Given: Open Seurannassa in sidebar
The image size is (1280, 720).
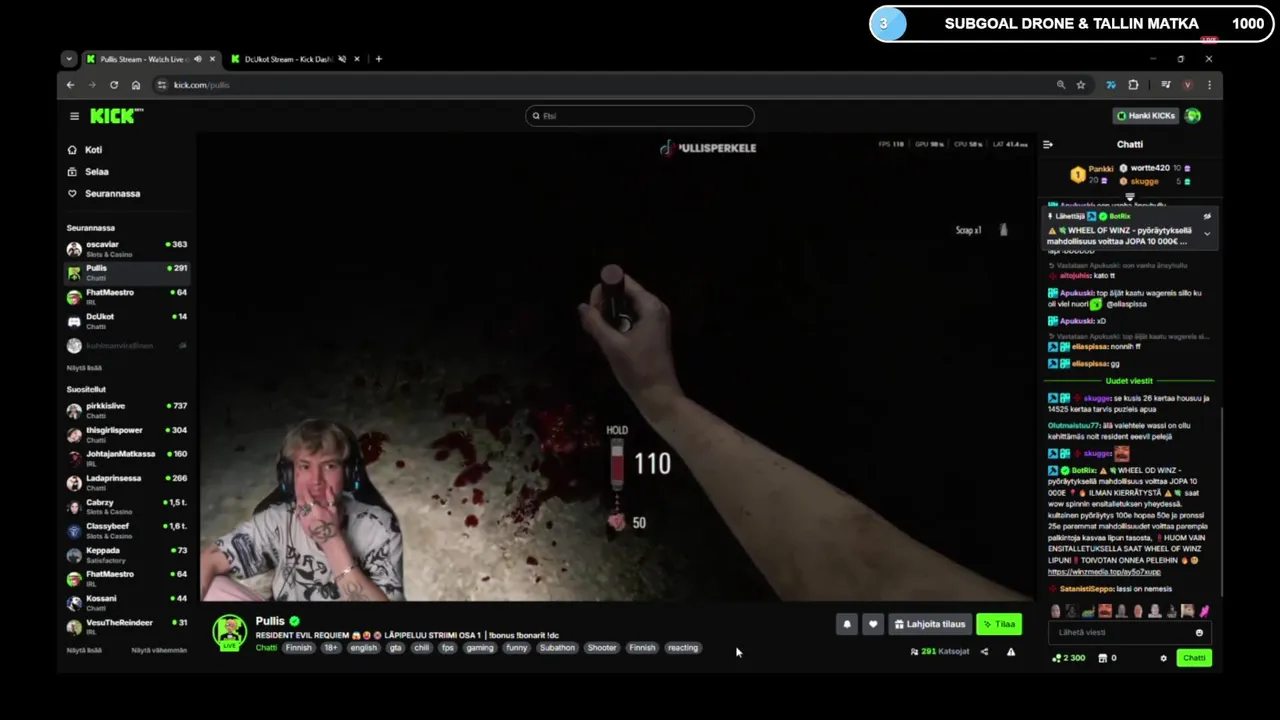Looking at the screenshot, I should [112, 194].
